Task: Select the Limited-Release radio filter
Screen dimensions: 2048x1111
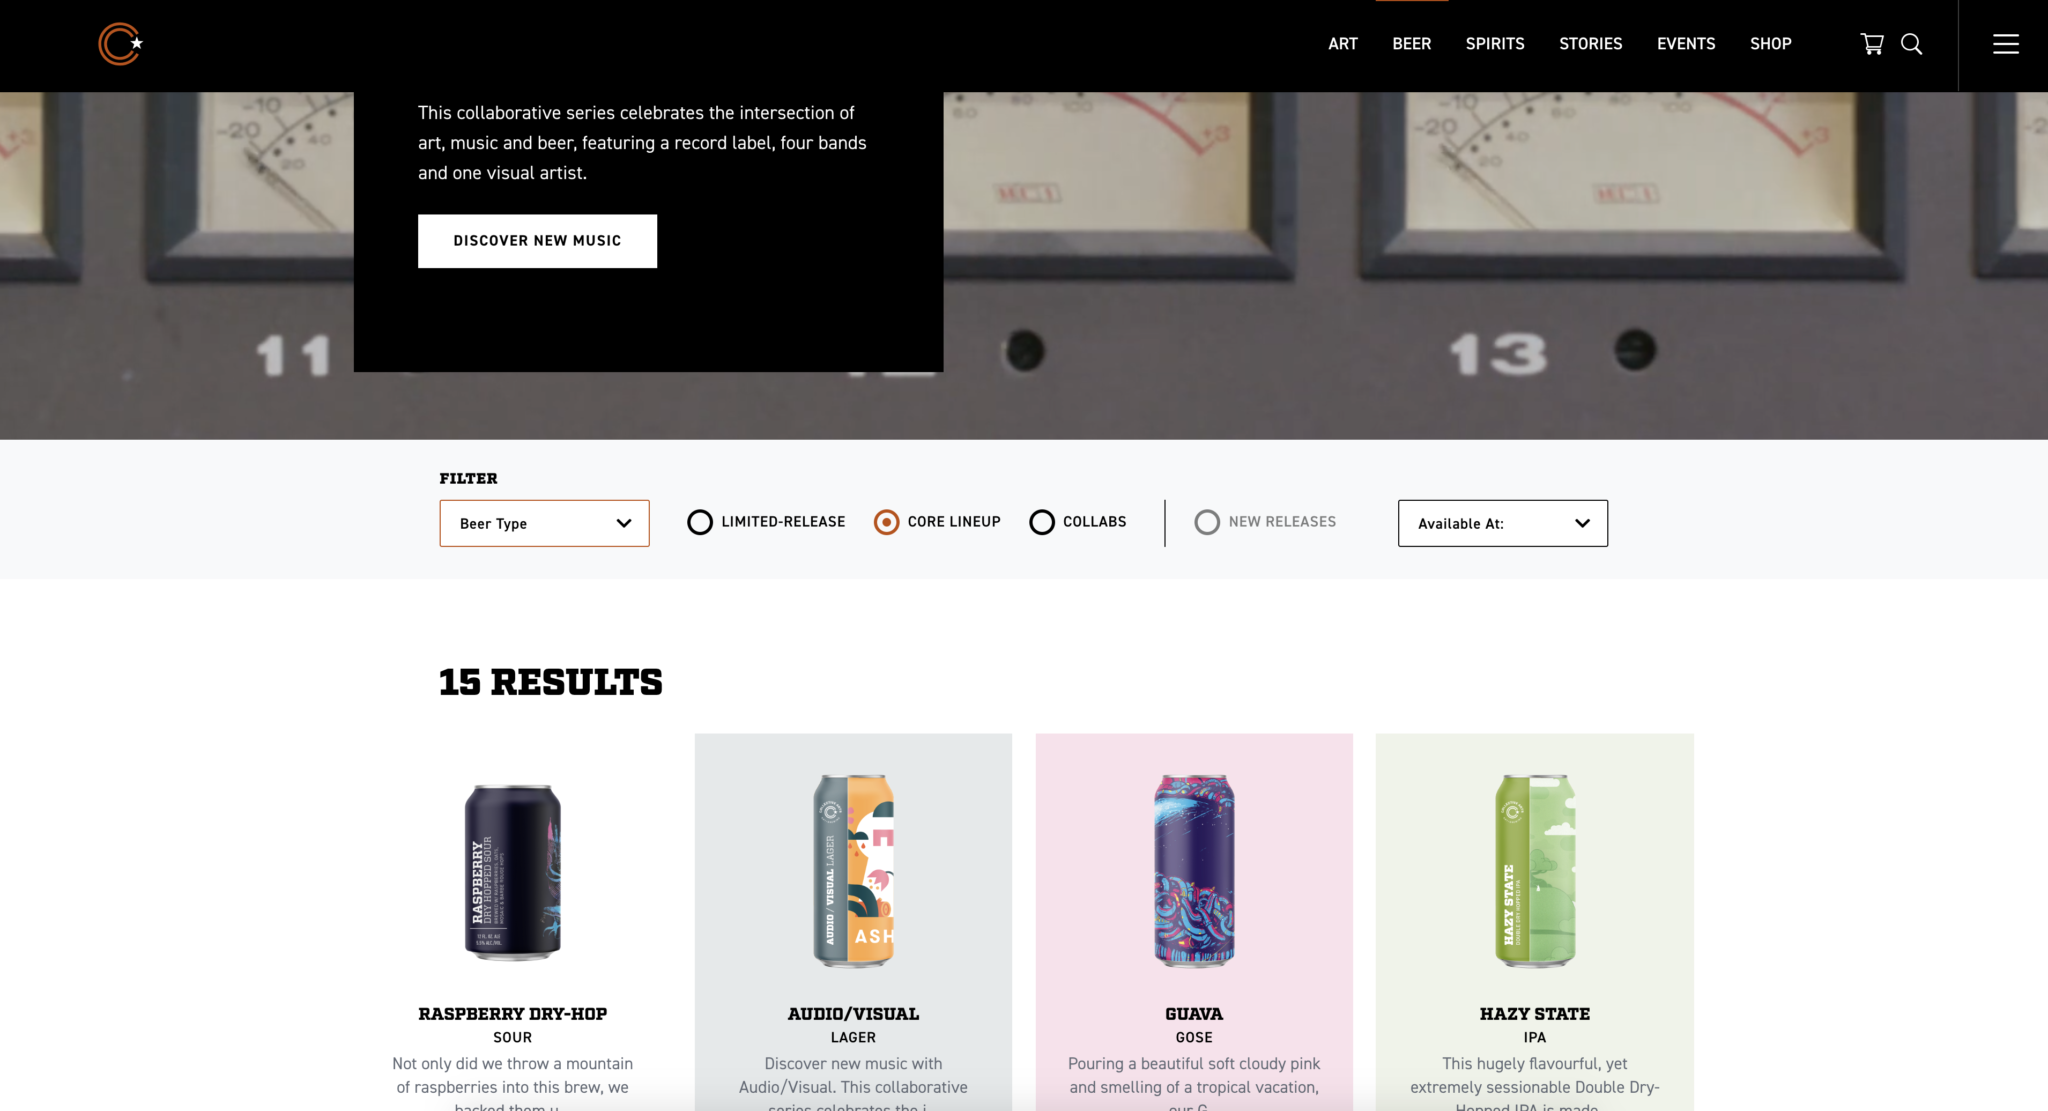Action: point(766,522)
